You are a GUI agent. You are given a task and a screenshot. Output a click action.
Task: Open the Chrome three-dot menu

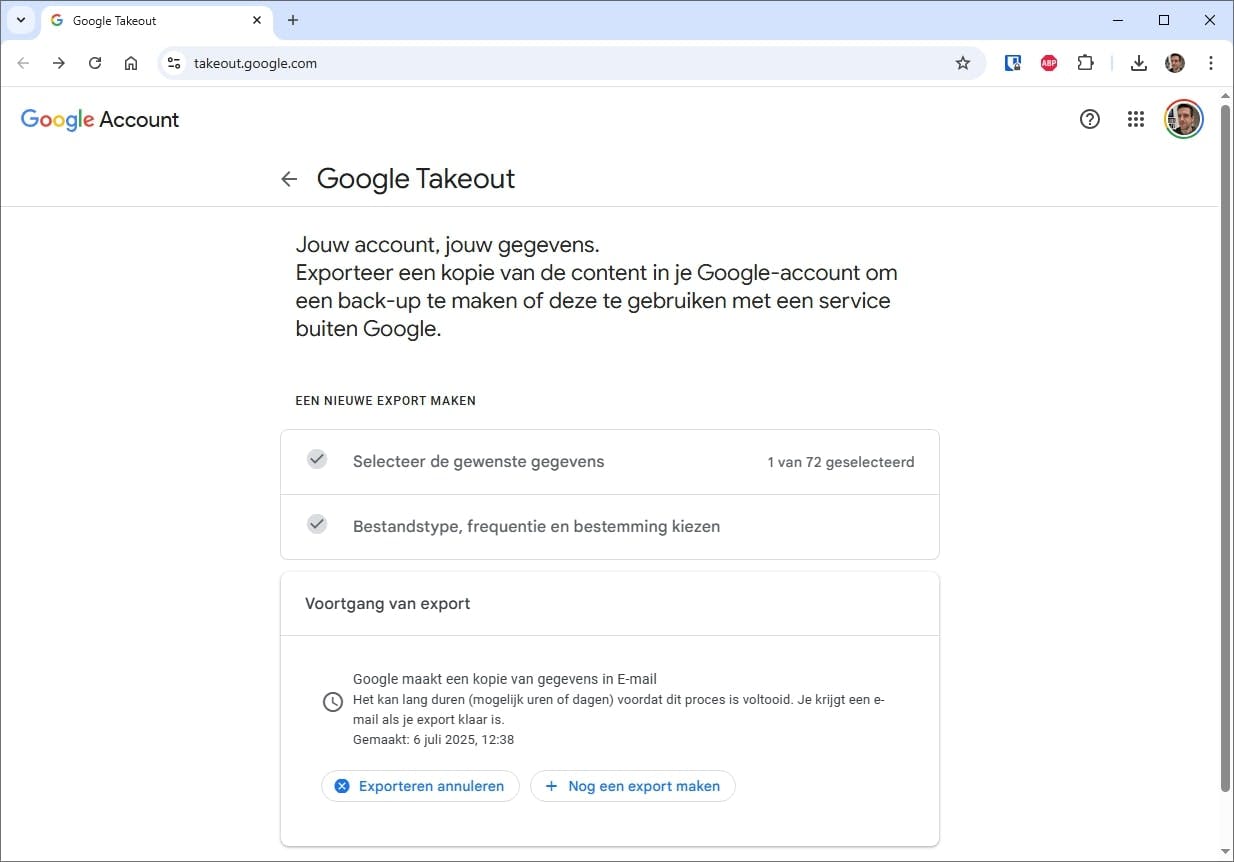click(x=1211, y=63)
